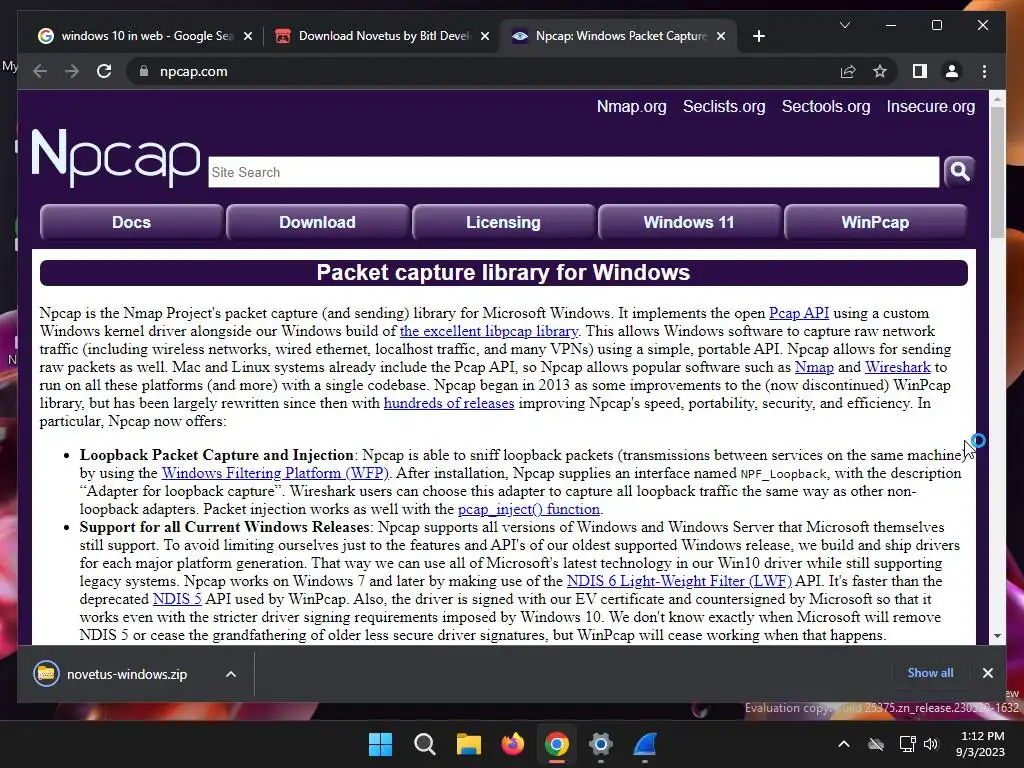The image size is (1024, 768).
Task: Visit the Seclists.org link
Action: click(x=724, y=106)
